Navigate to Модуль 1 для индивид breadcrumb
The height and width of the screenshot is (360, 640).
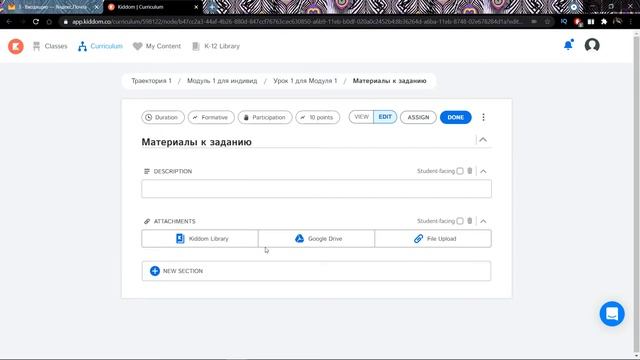222,81
